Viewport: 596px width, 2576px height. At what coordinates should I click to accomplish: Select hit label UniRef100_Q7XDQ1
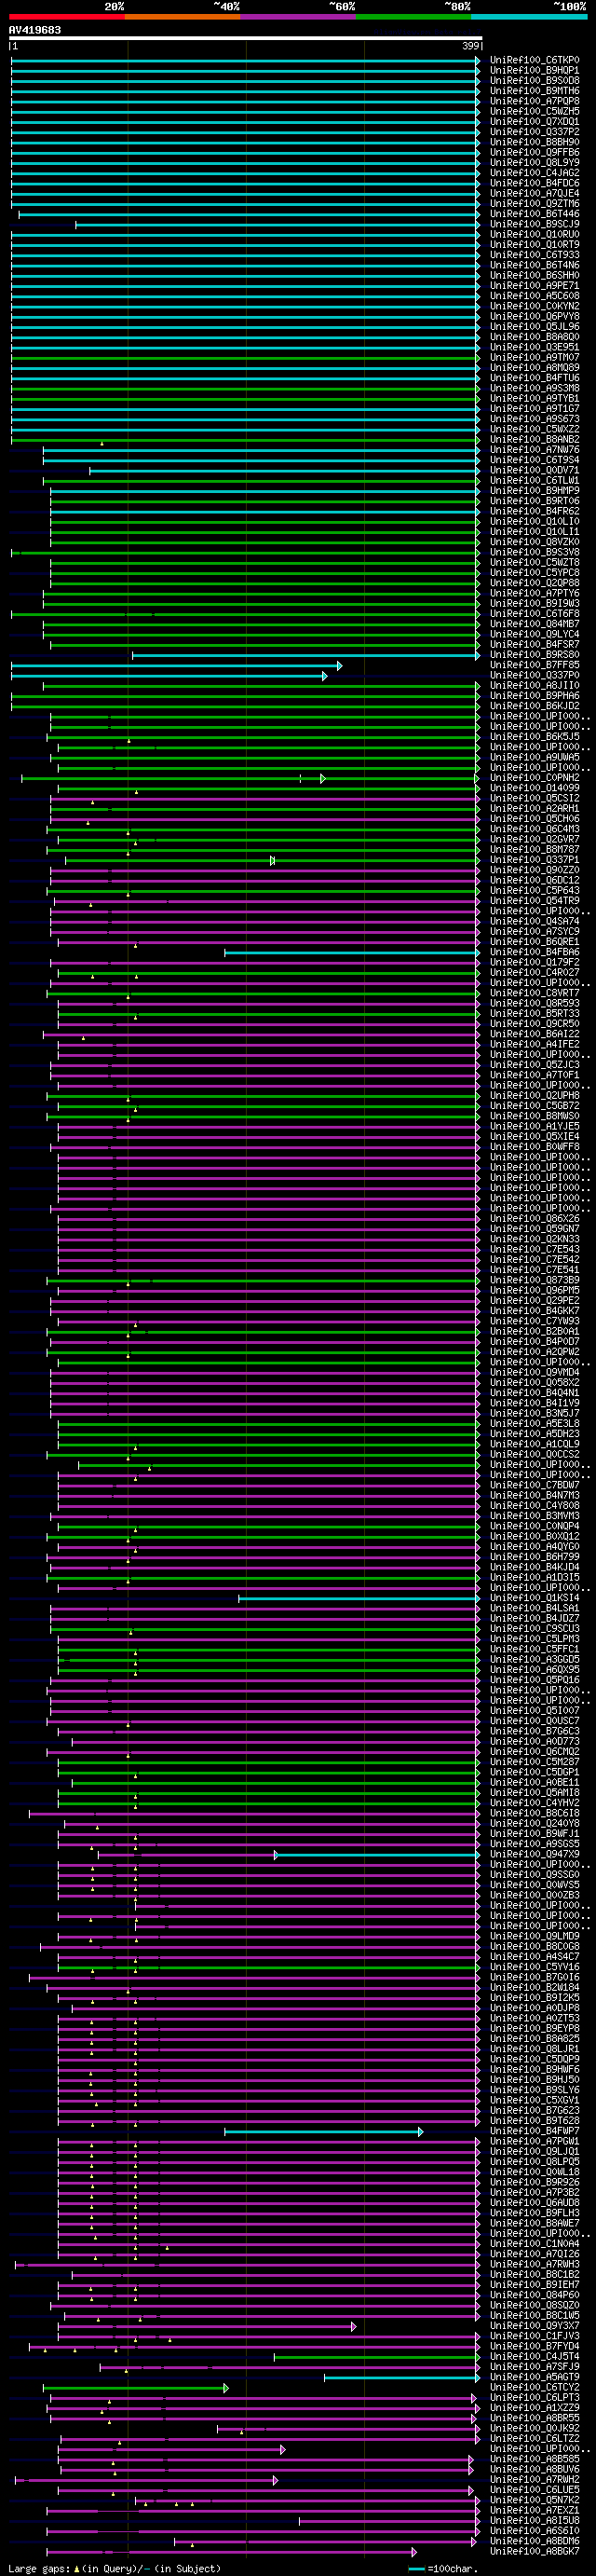pyautogui.click(x=534, y=121)
